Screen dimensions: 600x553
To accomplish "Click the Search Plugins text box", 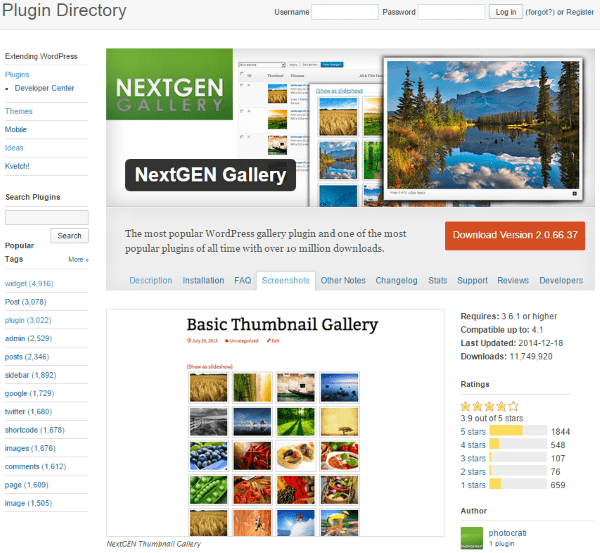I will pos(46,217).
